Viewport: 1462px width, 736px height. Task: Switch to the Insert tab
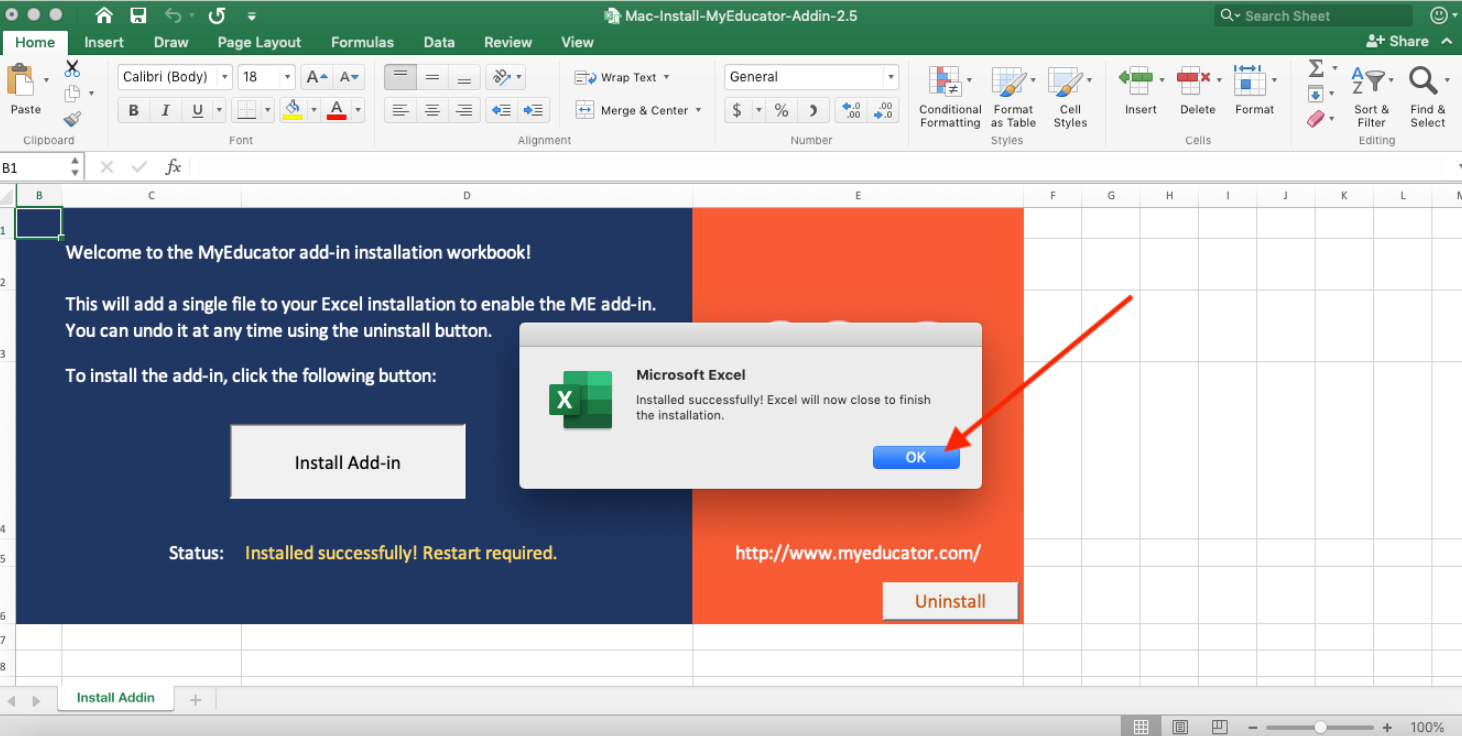point(104,42)
